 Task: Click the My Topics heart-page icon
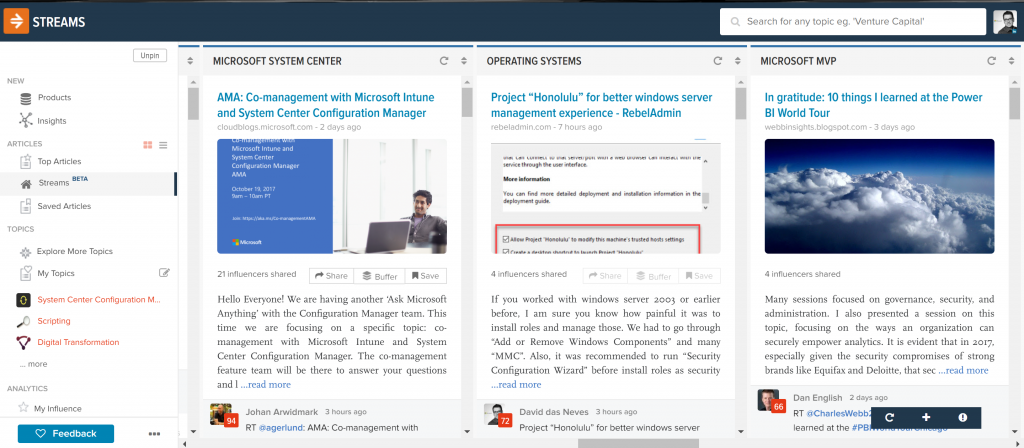25,273
